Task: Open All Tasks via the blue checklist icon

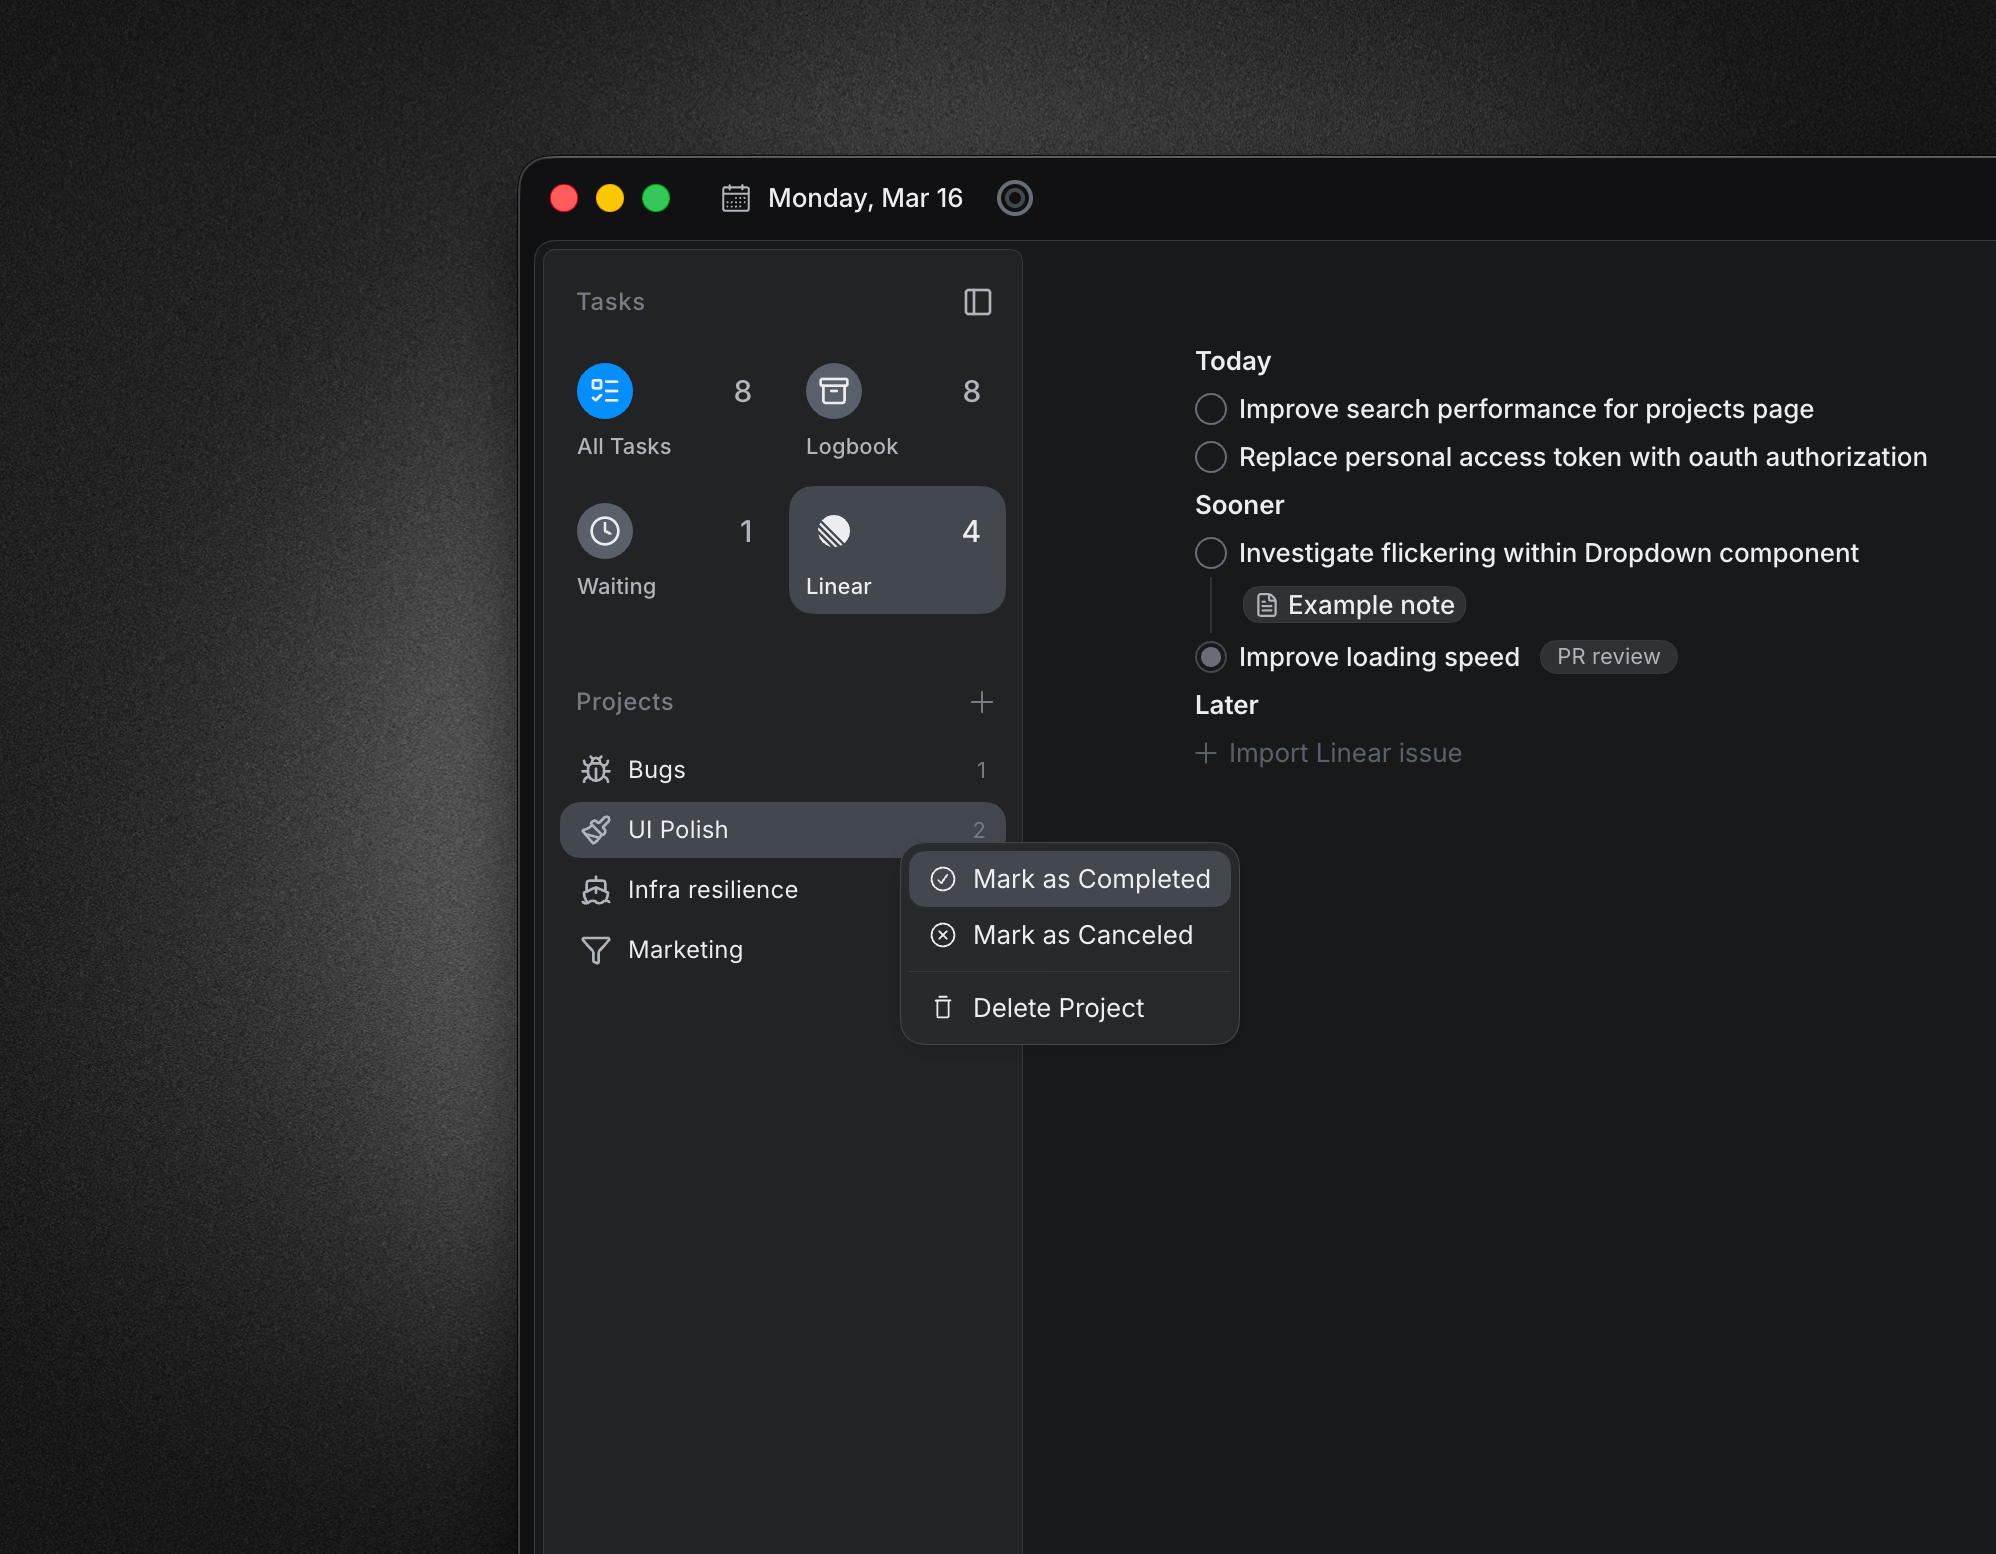Action: click(605, 391)
